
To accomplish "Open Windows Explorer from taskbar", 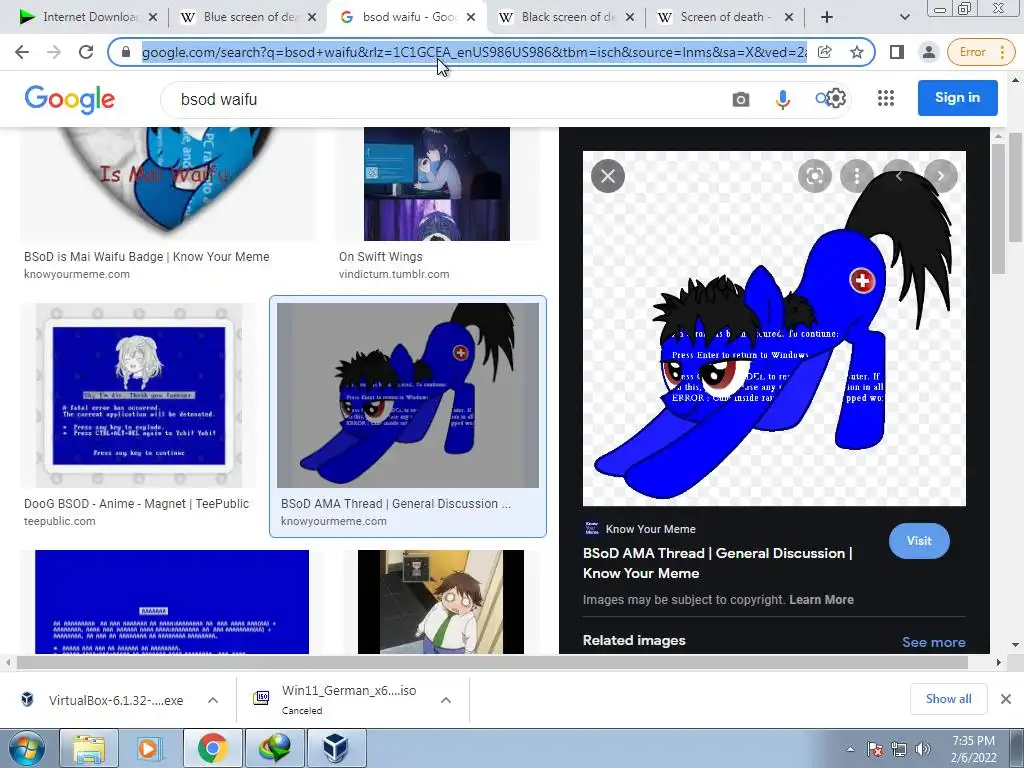I will coord(89,748).
